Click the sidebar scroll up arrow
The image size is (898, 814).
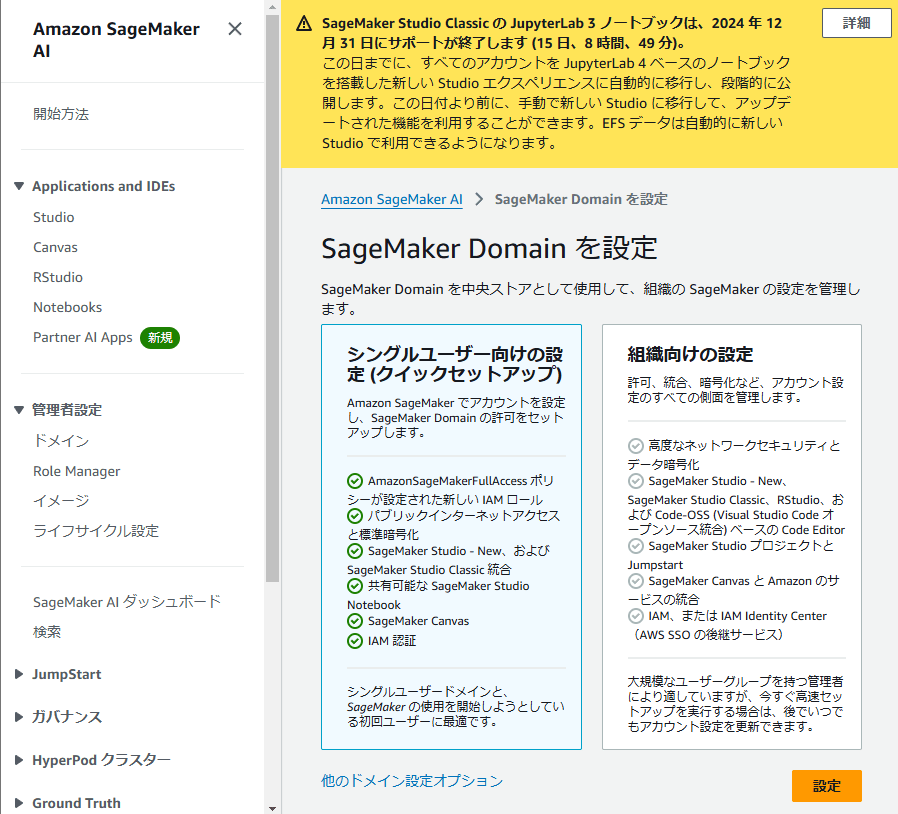click(x=273, y=7)
